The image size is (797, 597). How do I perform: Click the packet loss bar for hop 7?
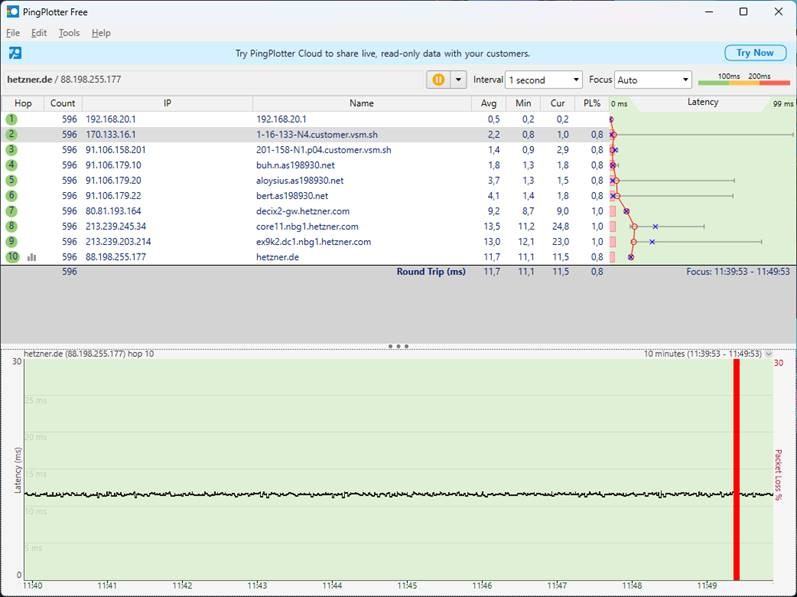612,211
